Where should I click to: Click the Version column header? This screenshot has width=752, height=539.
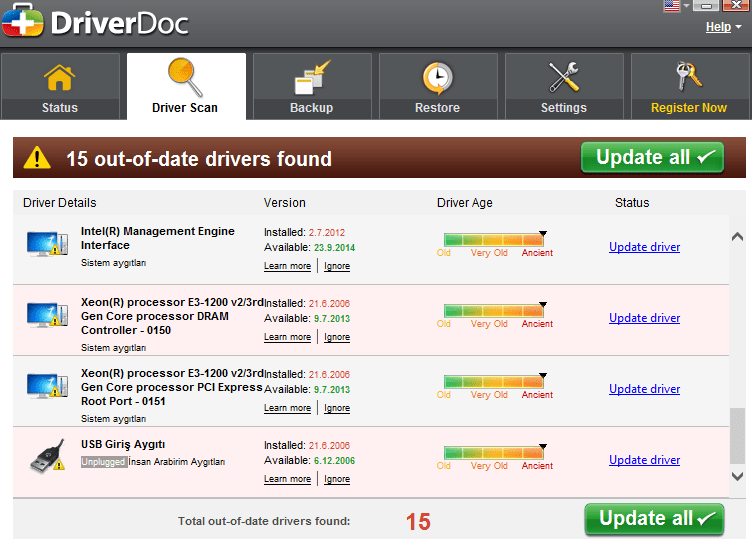click(x=284, y=203)
